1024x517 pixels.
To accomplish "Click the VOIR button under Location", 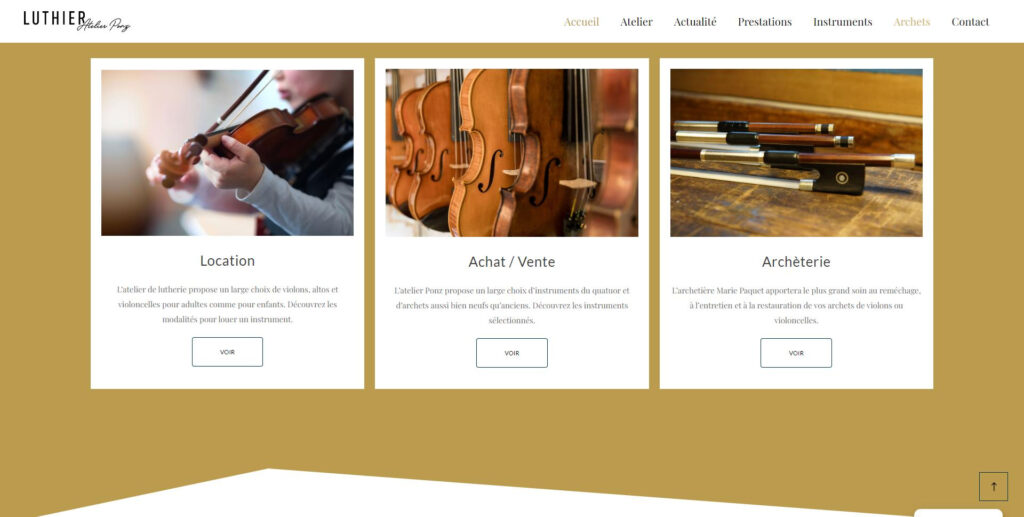I will point(227,352).
